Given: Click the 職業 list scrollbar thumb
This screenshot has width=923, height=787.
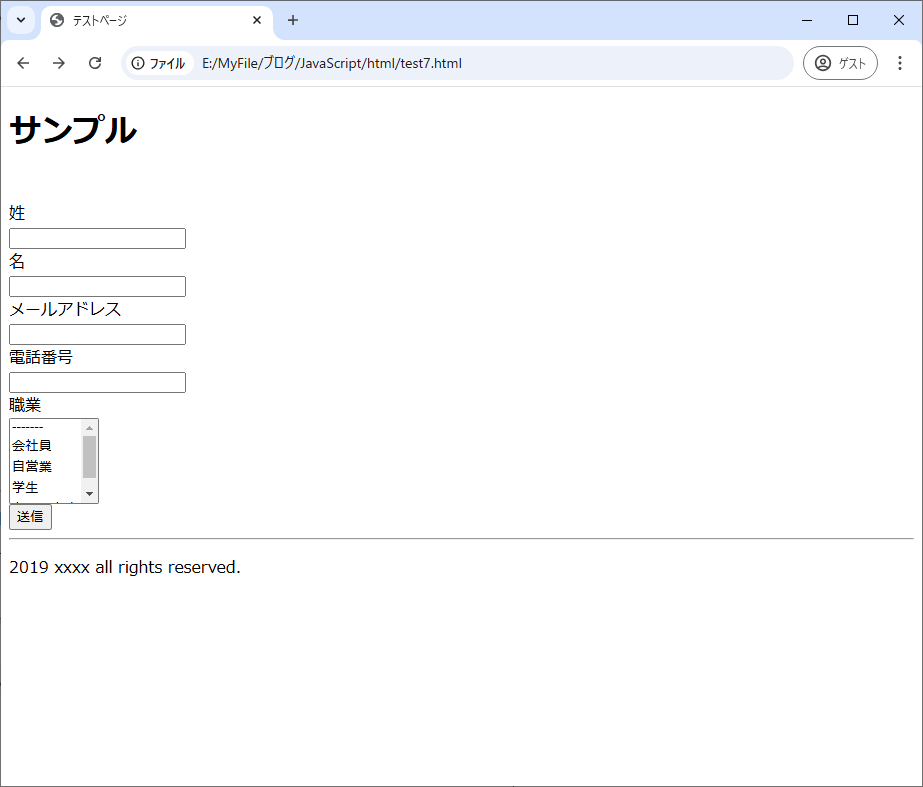Looking at the screenshot, I should coord(89,457).
